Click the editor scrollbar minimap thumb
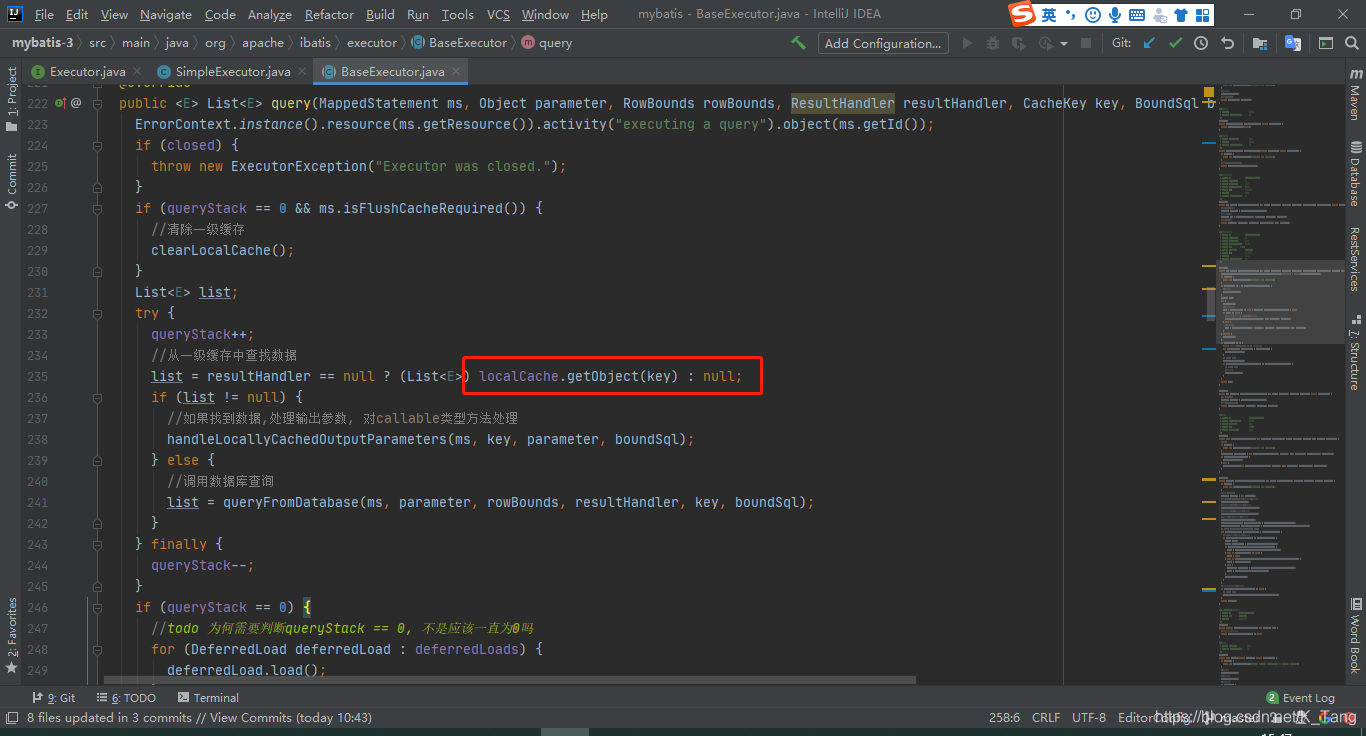This screenshot has width=1366, height=736. [1278, 302]
